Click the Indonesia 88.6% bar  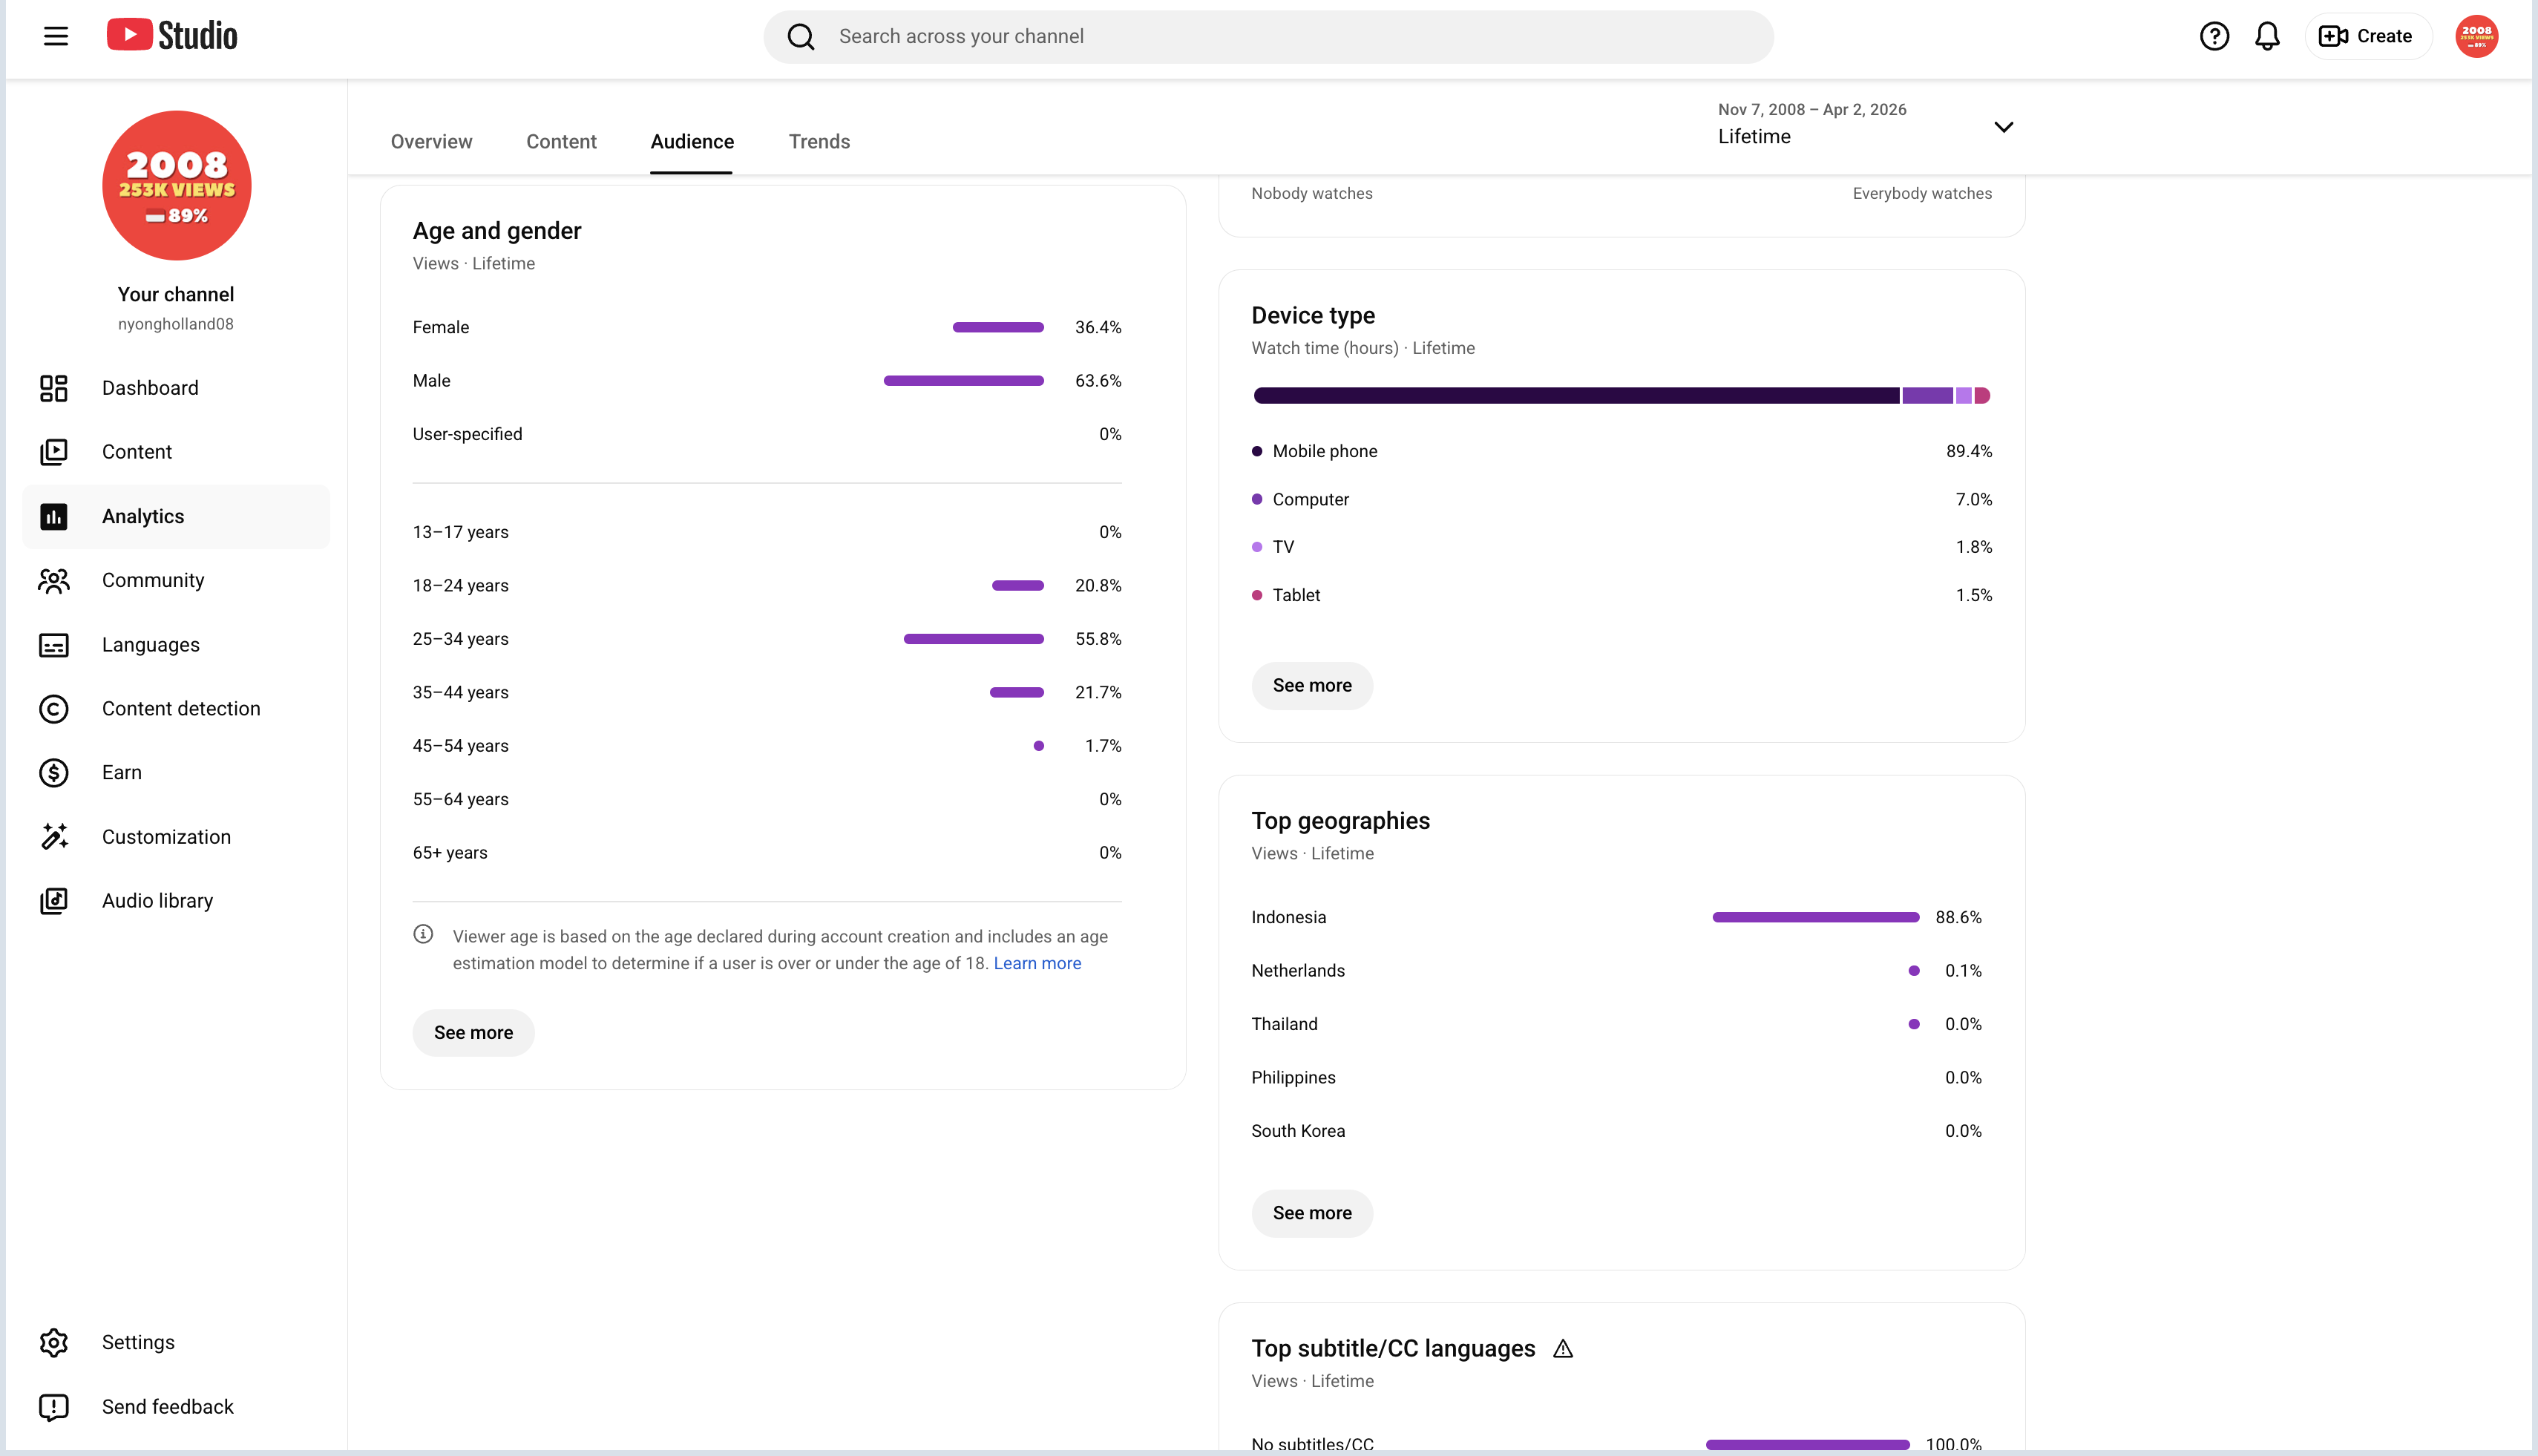pyautogui.click(x=1815, y=917)
